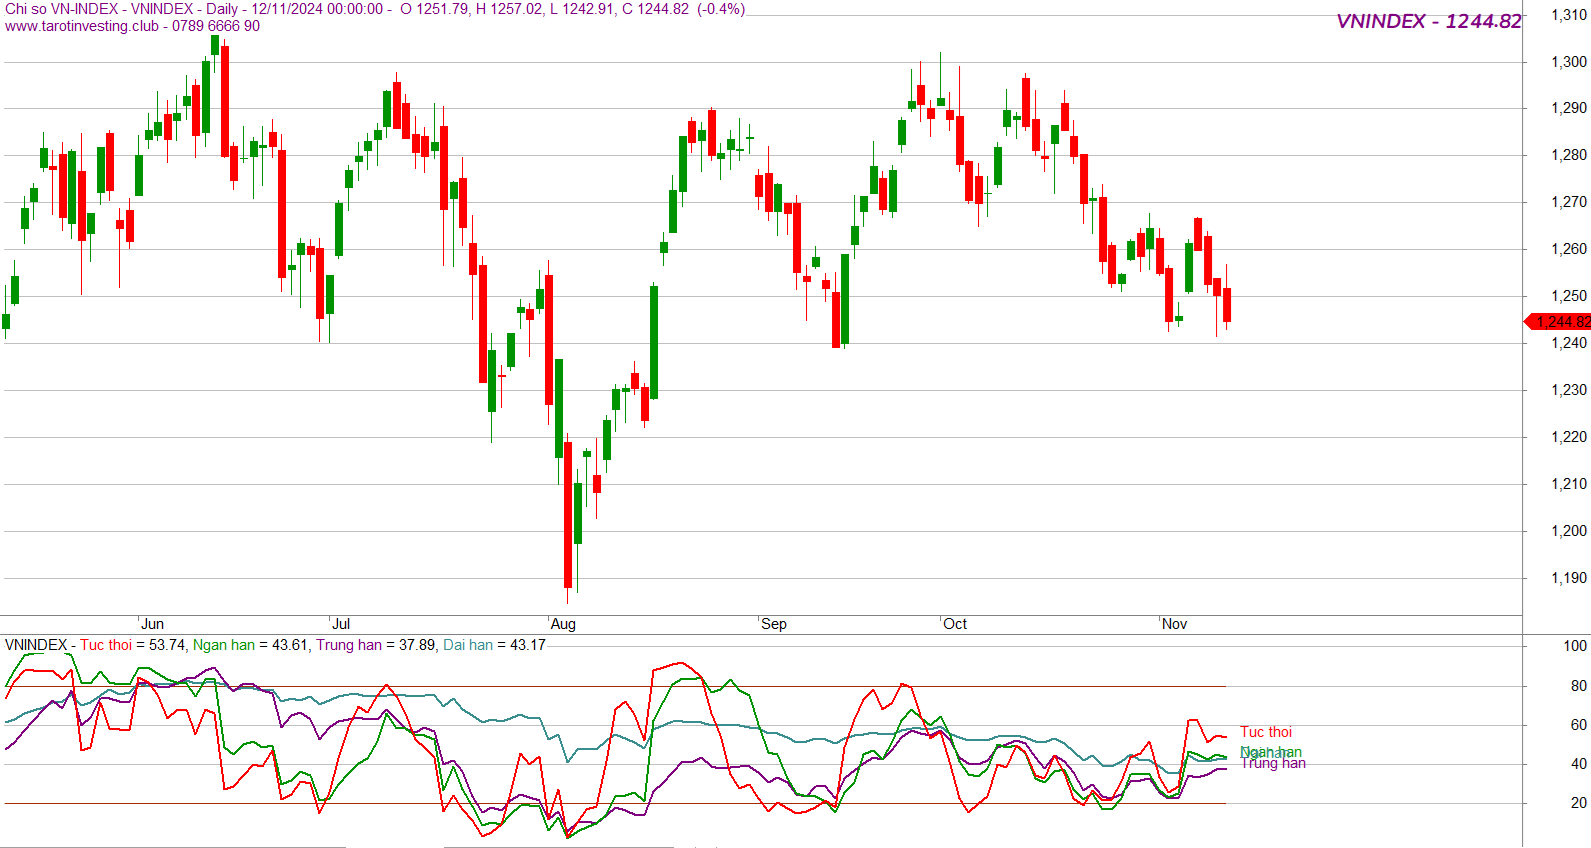This screenshot has width=1591, height=848.
Task: Click 'Trung han = 37.89' in indicator header
Action: [375, 645]
